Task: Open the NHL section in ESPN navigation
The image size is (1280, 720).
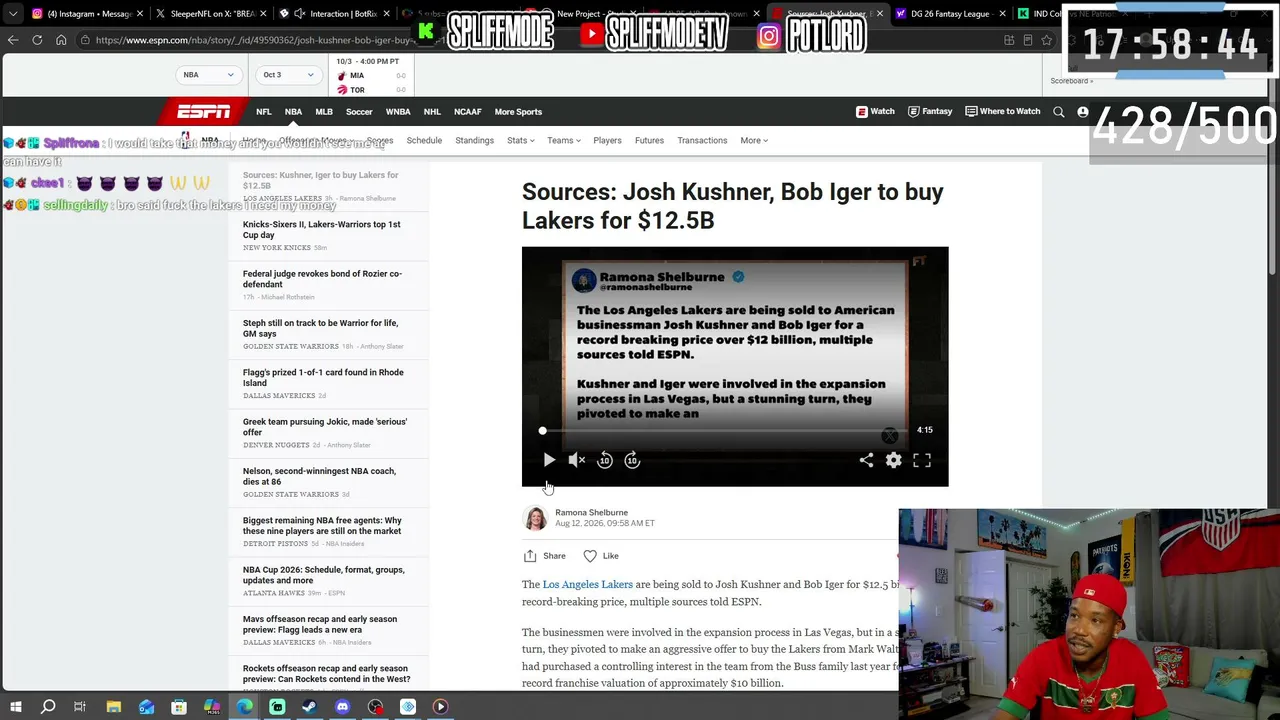Action: [x=432, y=112]
